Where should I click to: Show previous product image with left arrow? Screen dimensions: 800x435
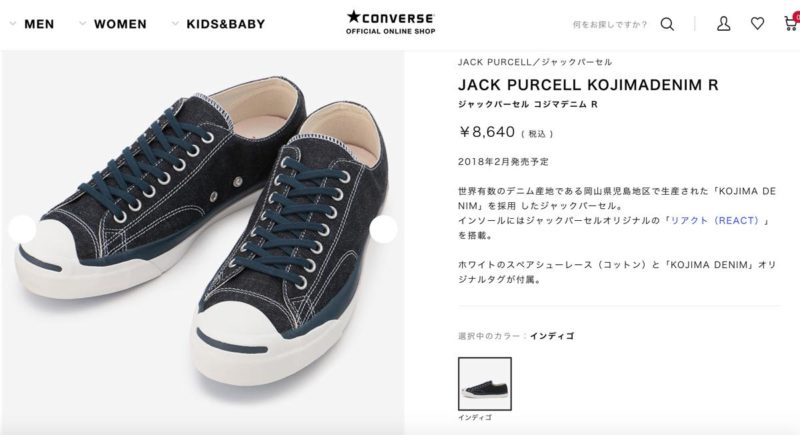click(22, 229)
